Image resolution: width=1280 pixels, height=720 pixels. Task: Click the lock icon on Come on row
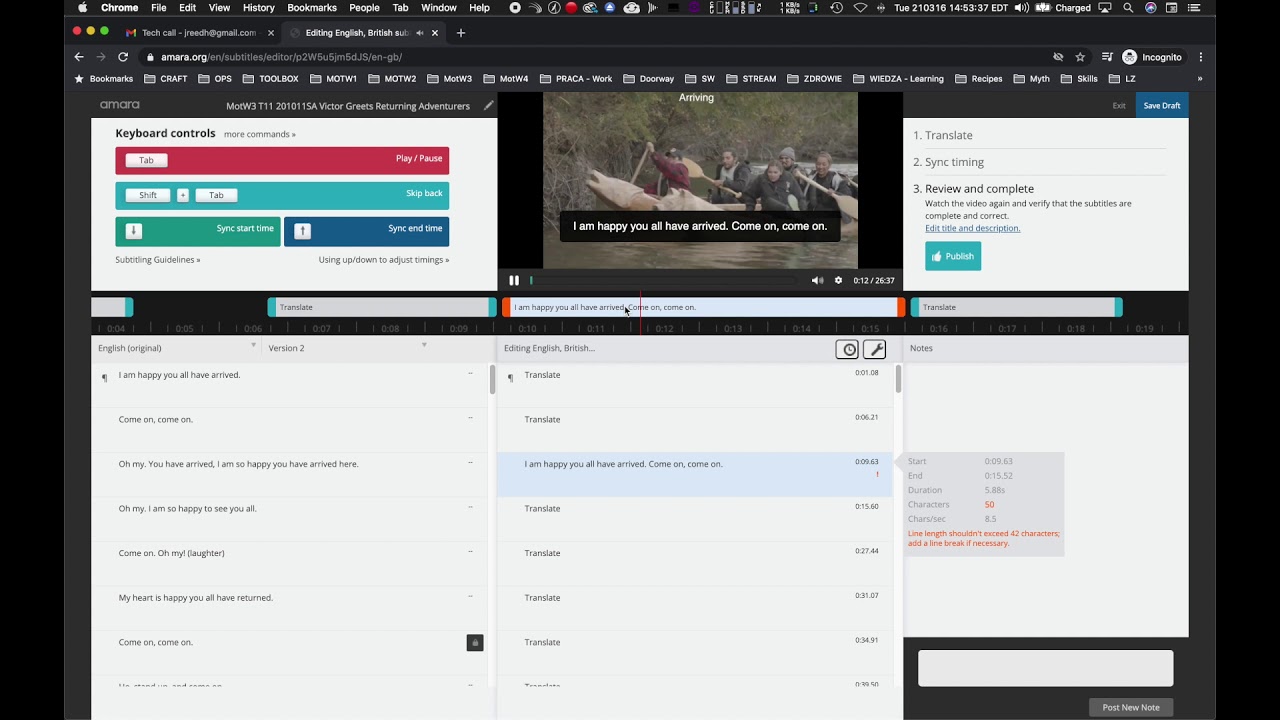[475, 642]
